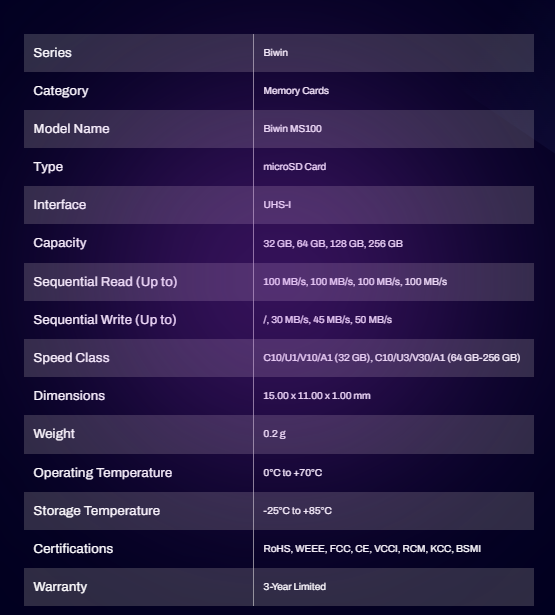
Task: Click the microSD Card type value
Action: (295, 167)
